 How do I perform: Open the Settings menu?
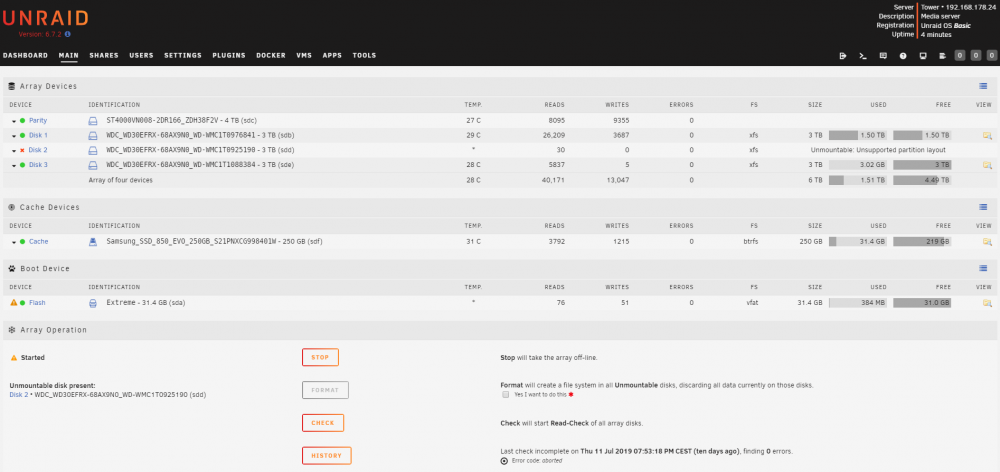click(183, 55)
